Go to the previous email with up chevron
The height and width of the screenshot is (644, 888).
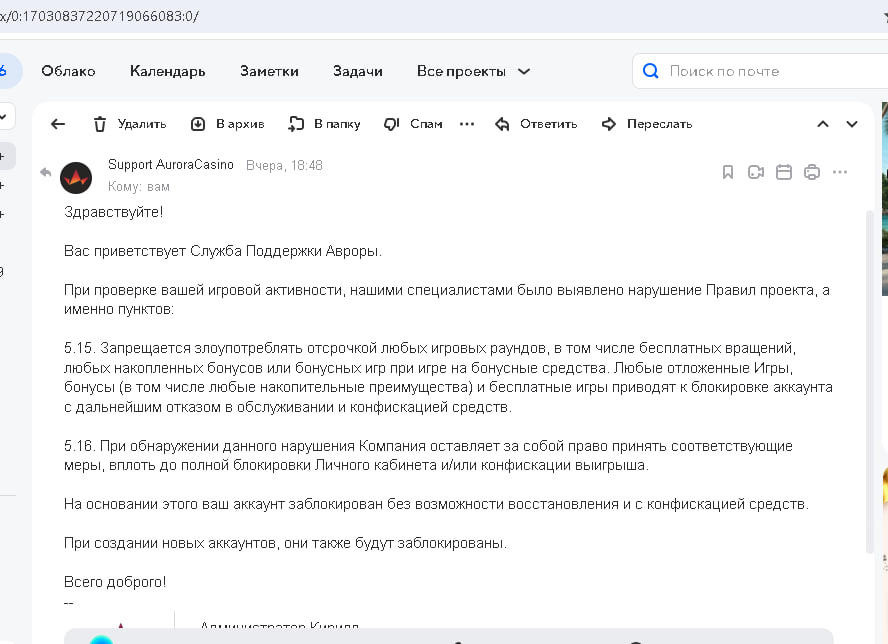coord(823,124)
